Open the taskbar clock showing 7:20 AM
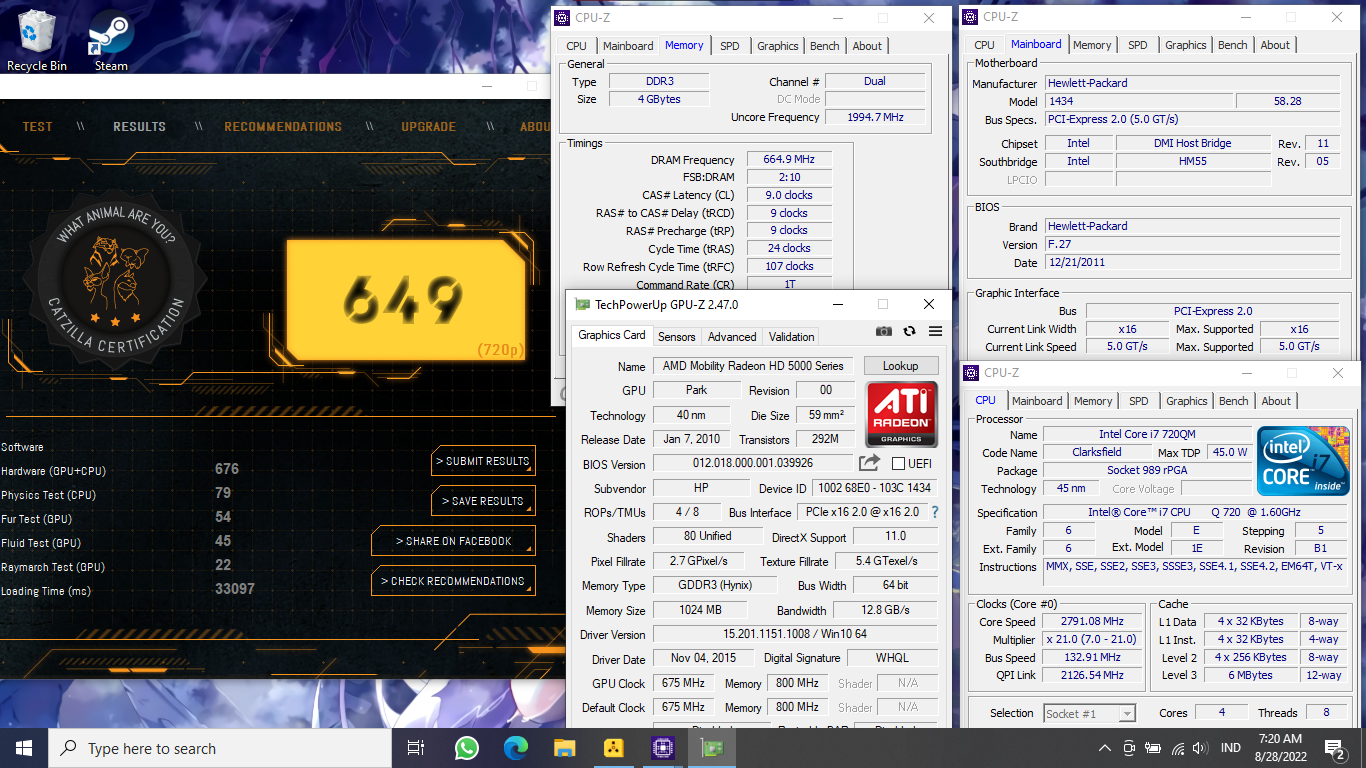Image resolution: width=1366 pixels, height=768 pixels. [x=1279, y=748]
